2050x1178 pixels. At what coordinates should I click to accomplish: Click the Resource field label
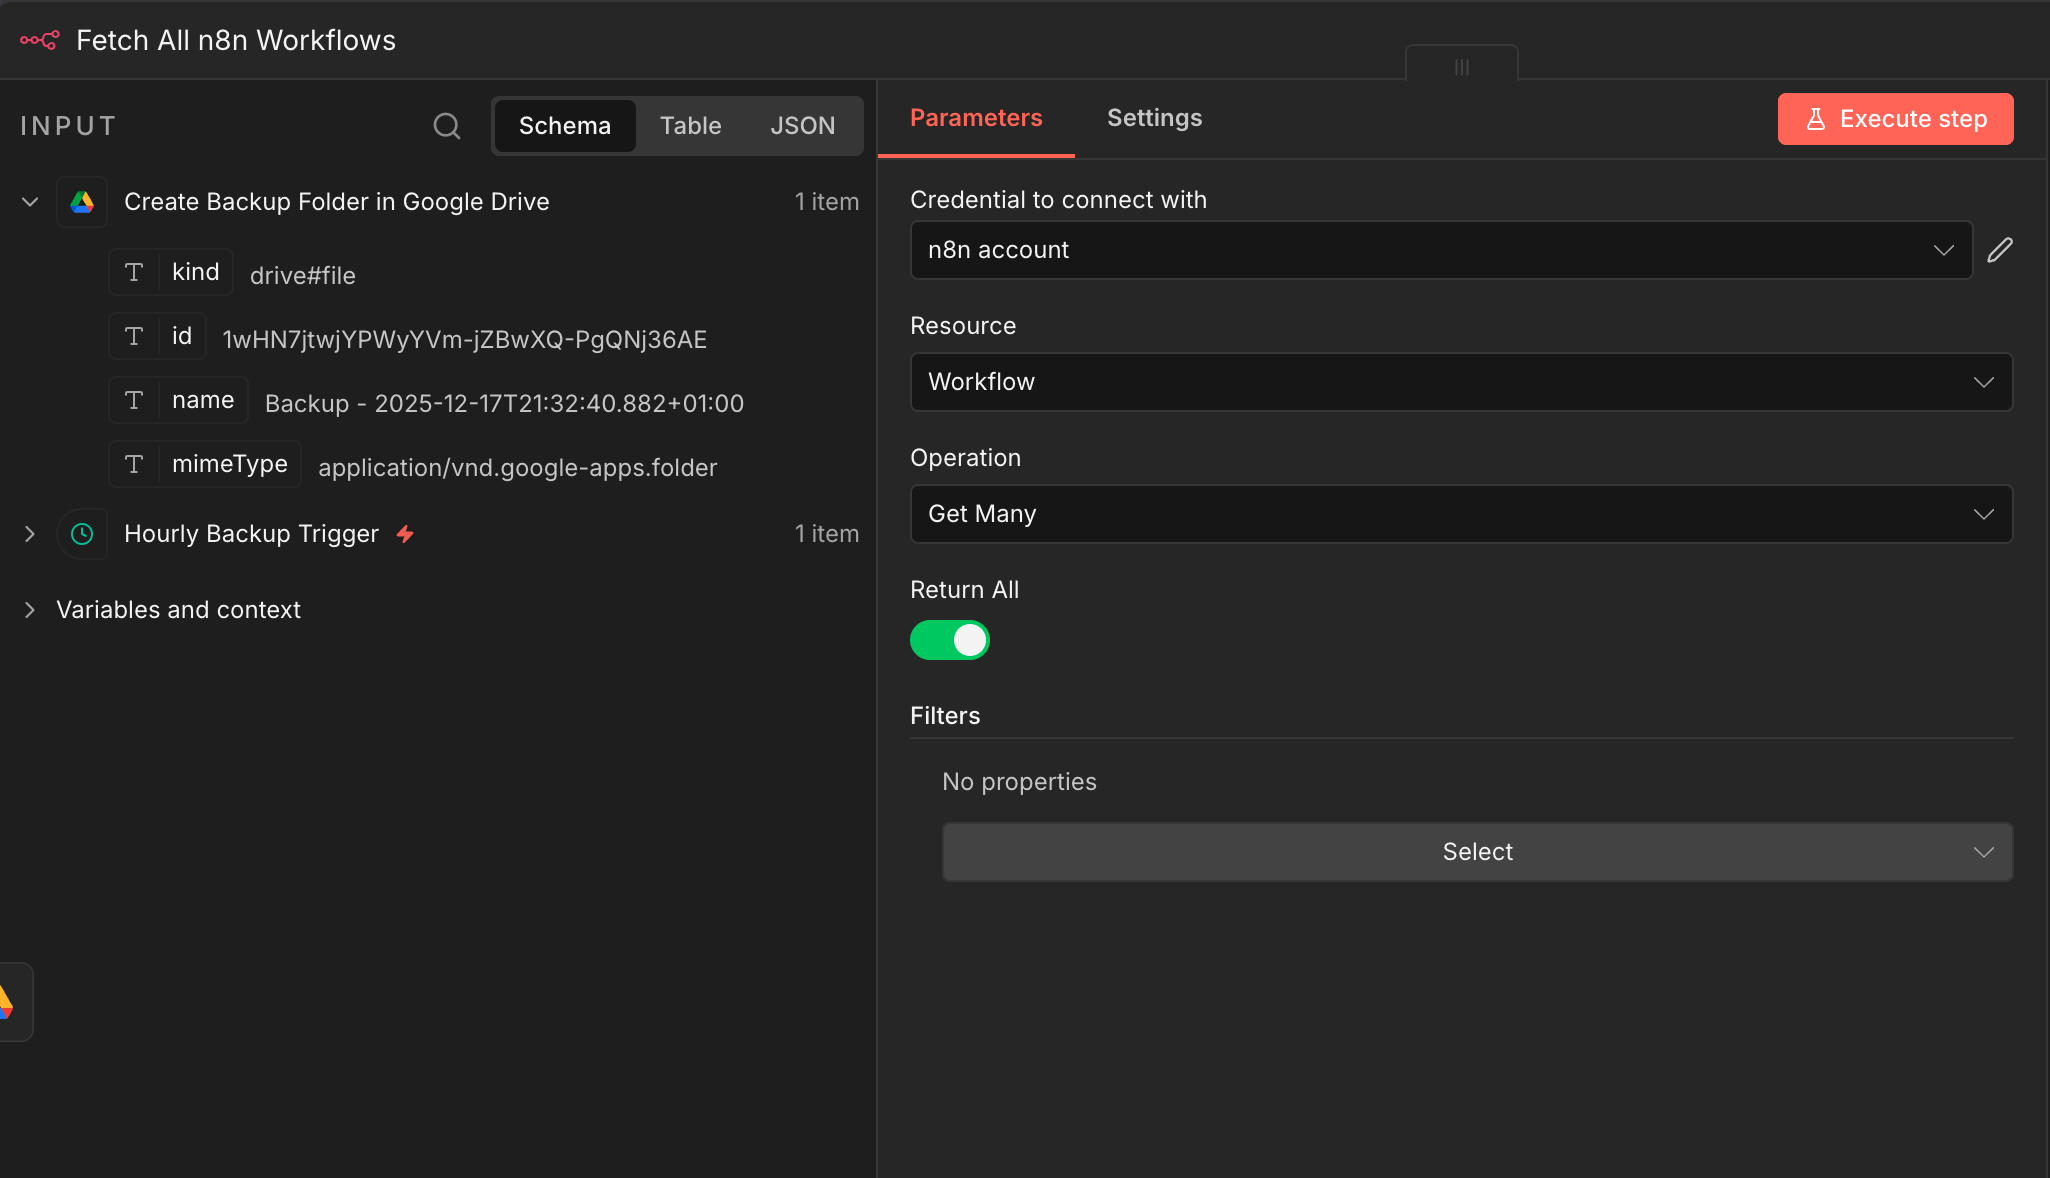(963, 326)
